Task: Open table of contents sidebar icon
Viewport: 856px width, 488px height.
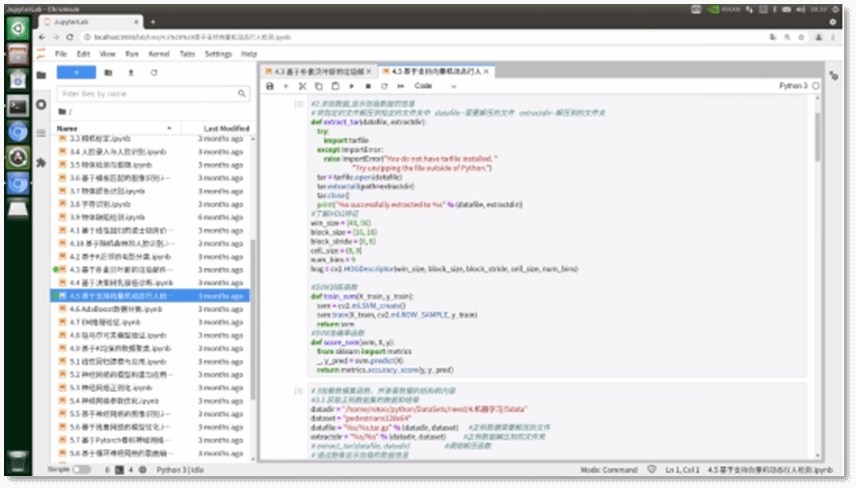Action: pyautogui.click(x=41, y=133)
